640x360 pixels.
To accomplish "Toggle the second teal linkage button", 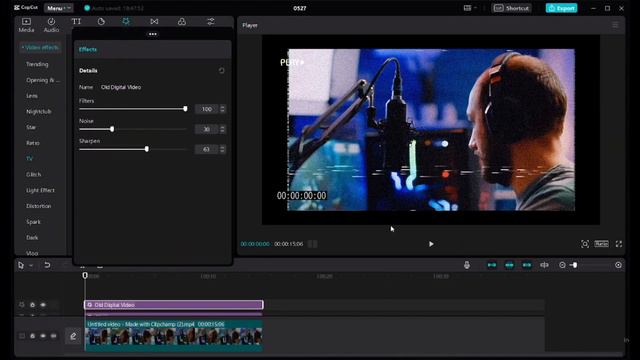I will click(509, 265).
